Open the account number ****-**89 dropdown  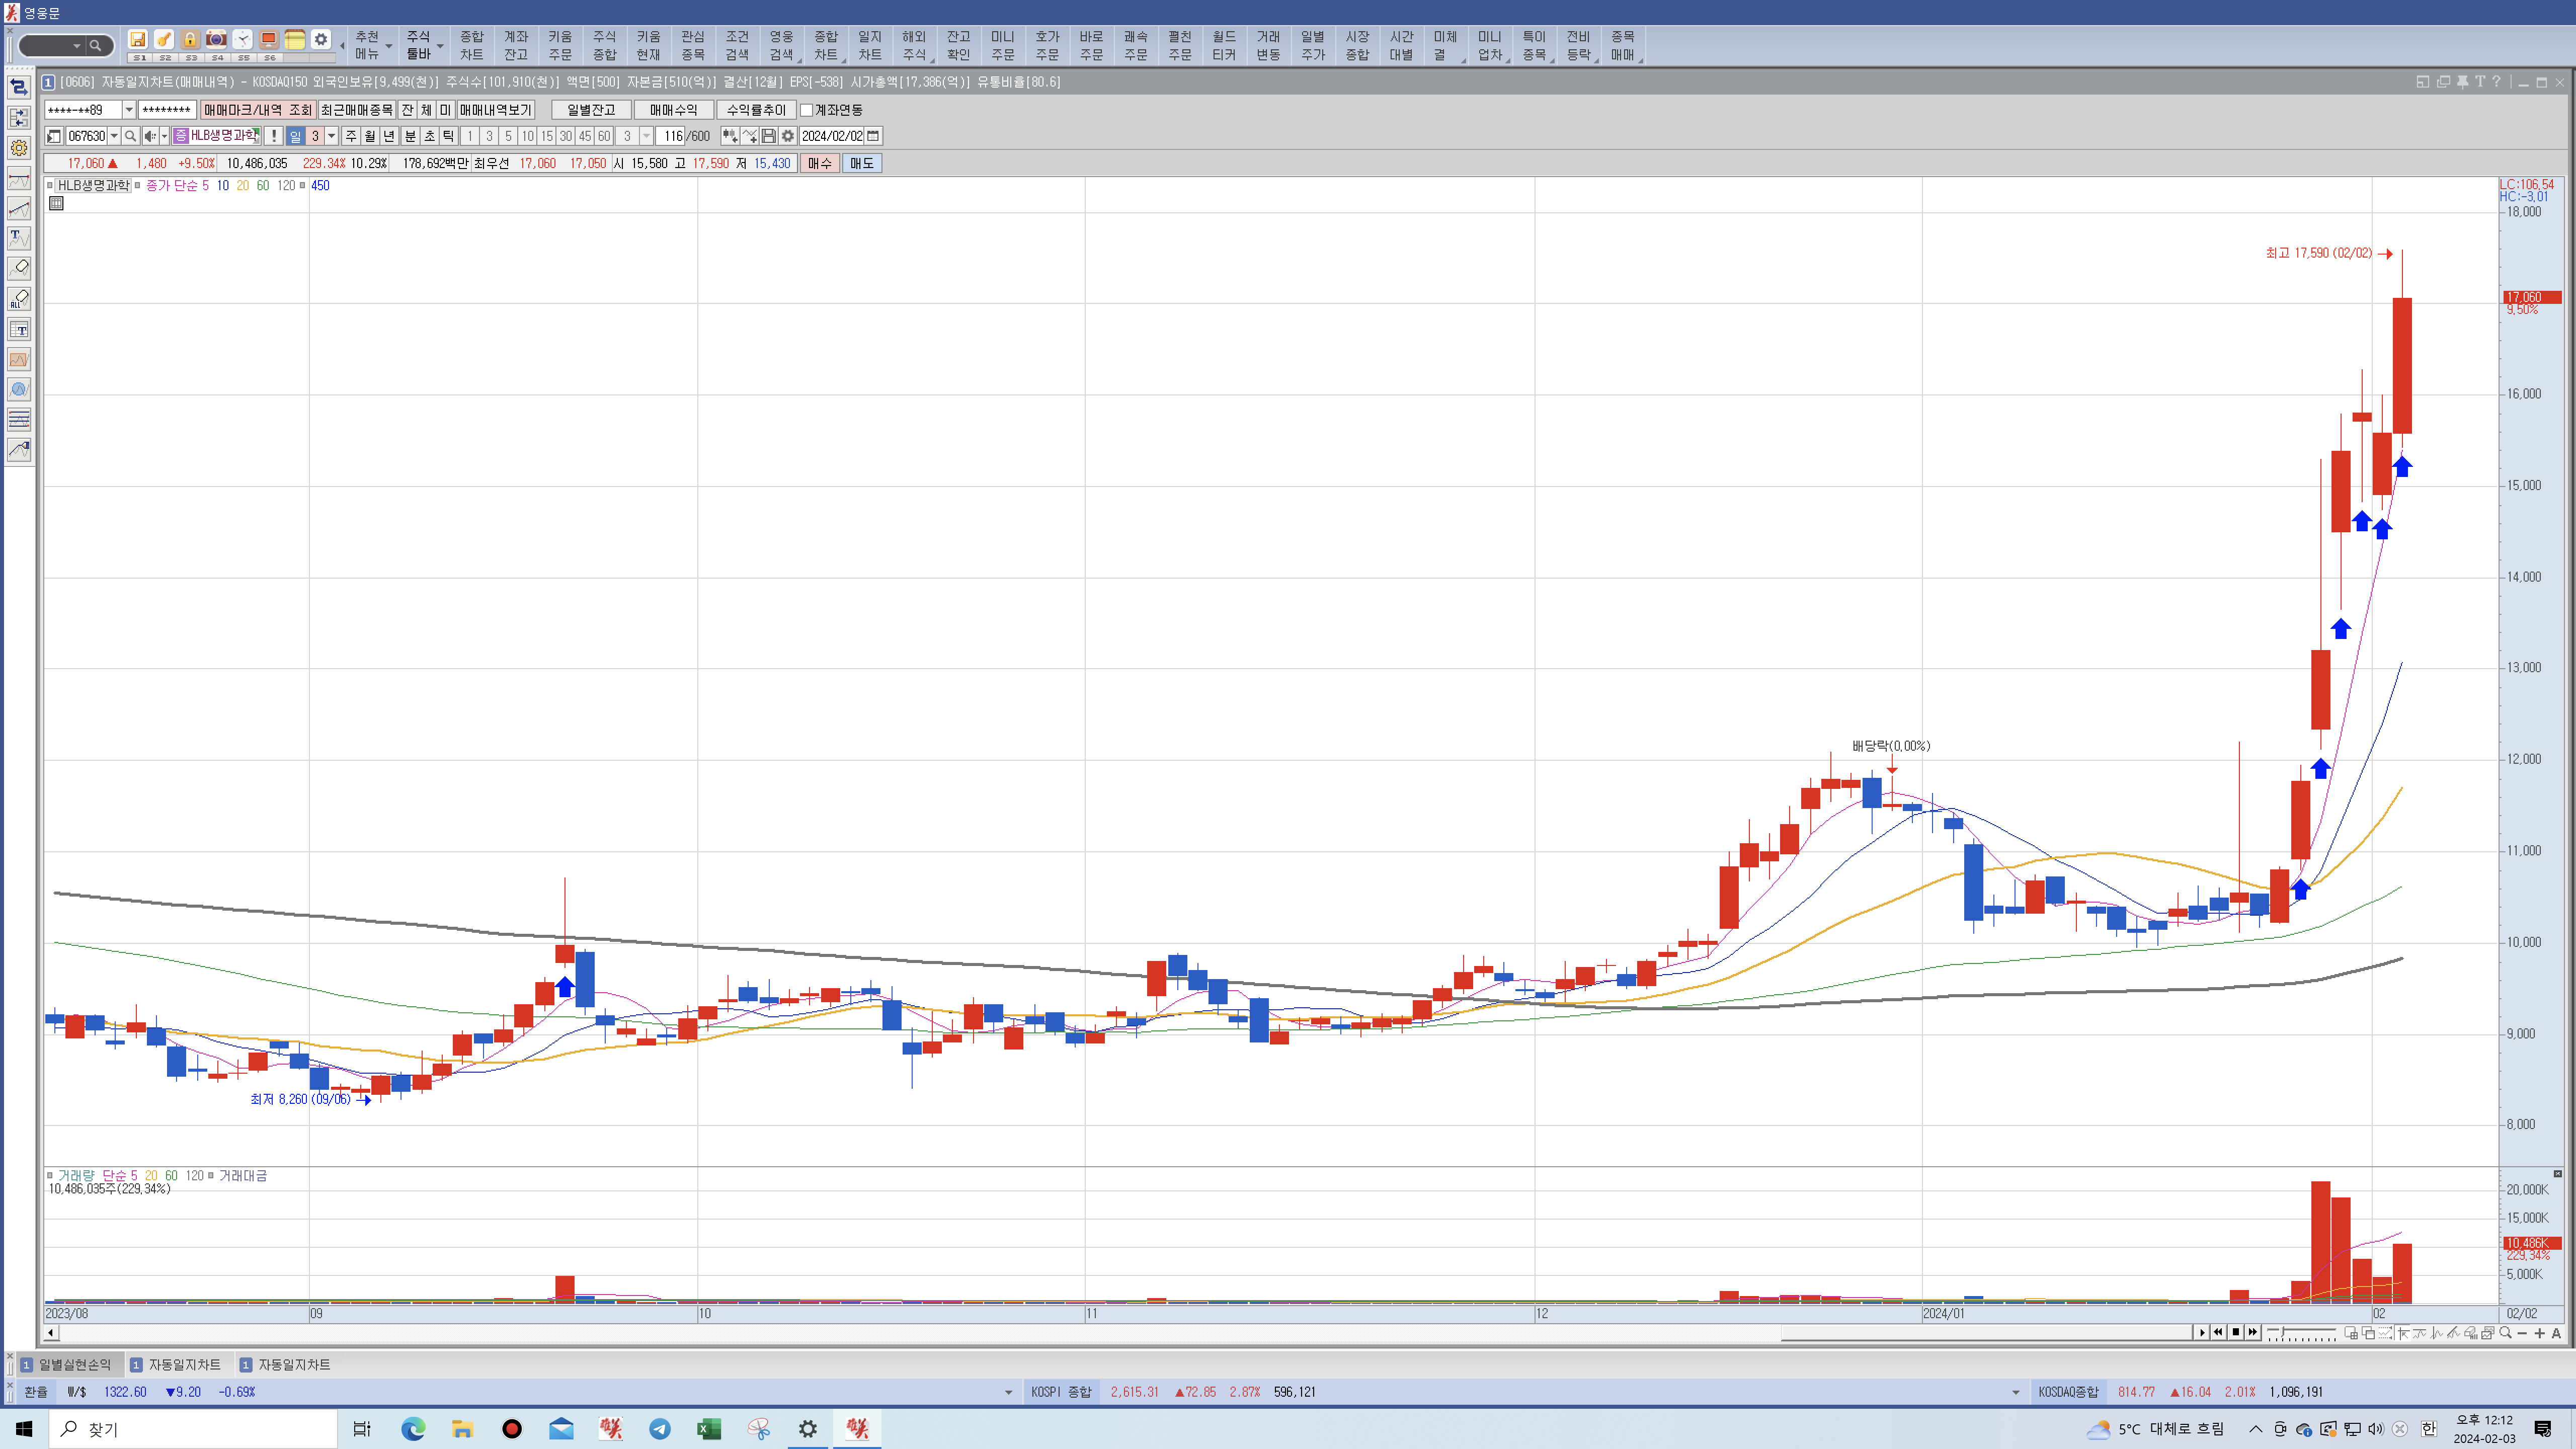(x=129, y=110)
